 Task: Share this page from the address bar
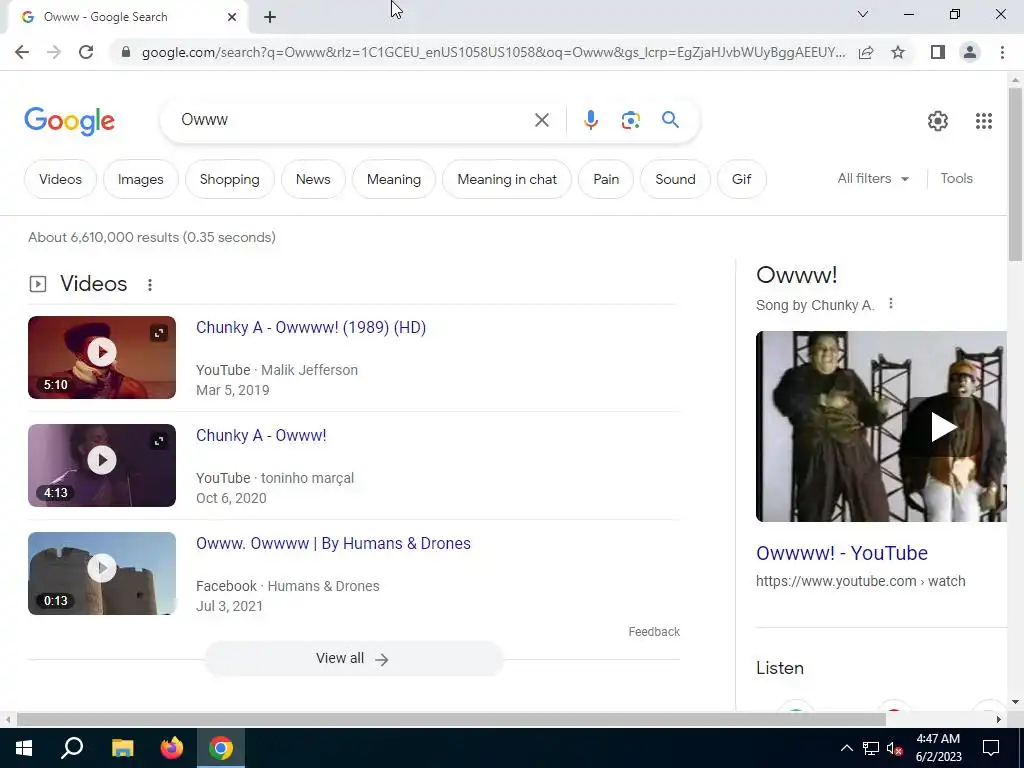[866, 52]
